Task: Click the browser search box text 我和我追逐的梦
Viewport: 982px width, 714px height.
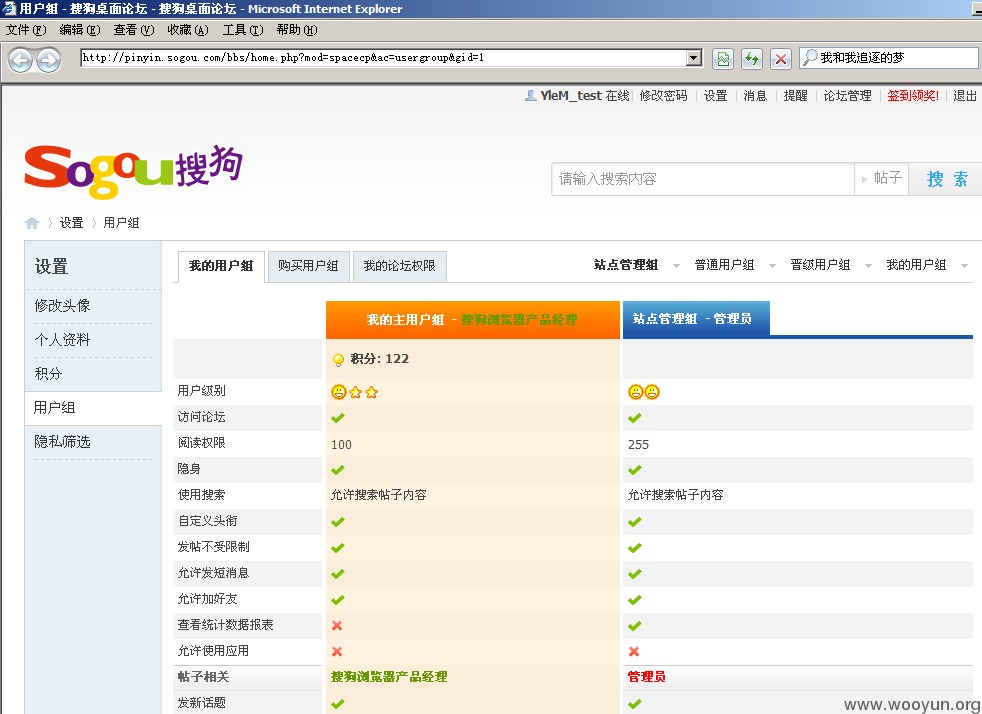Action: coord(862,58)
